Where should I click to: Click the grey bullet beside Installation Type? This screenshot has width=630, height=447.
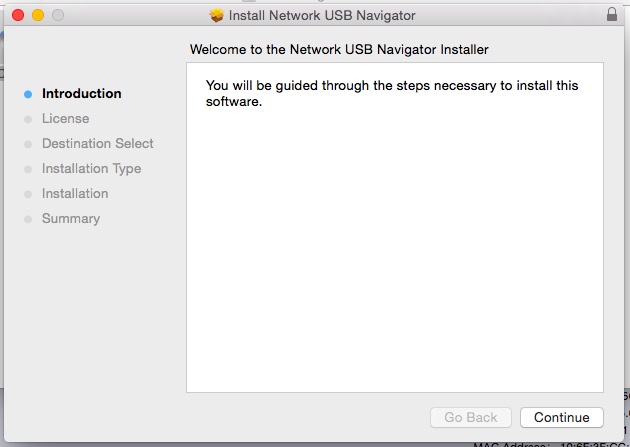[x=28, y=169]
